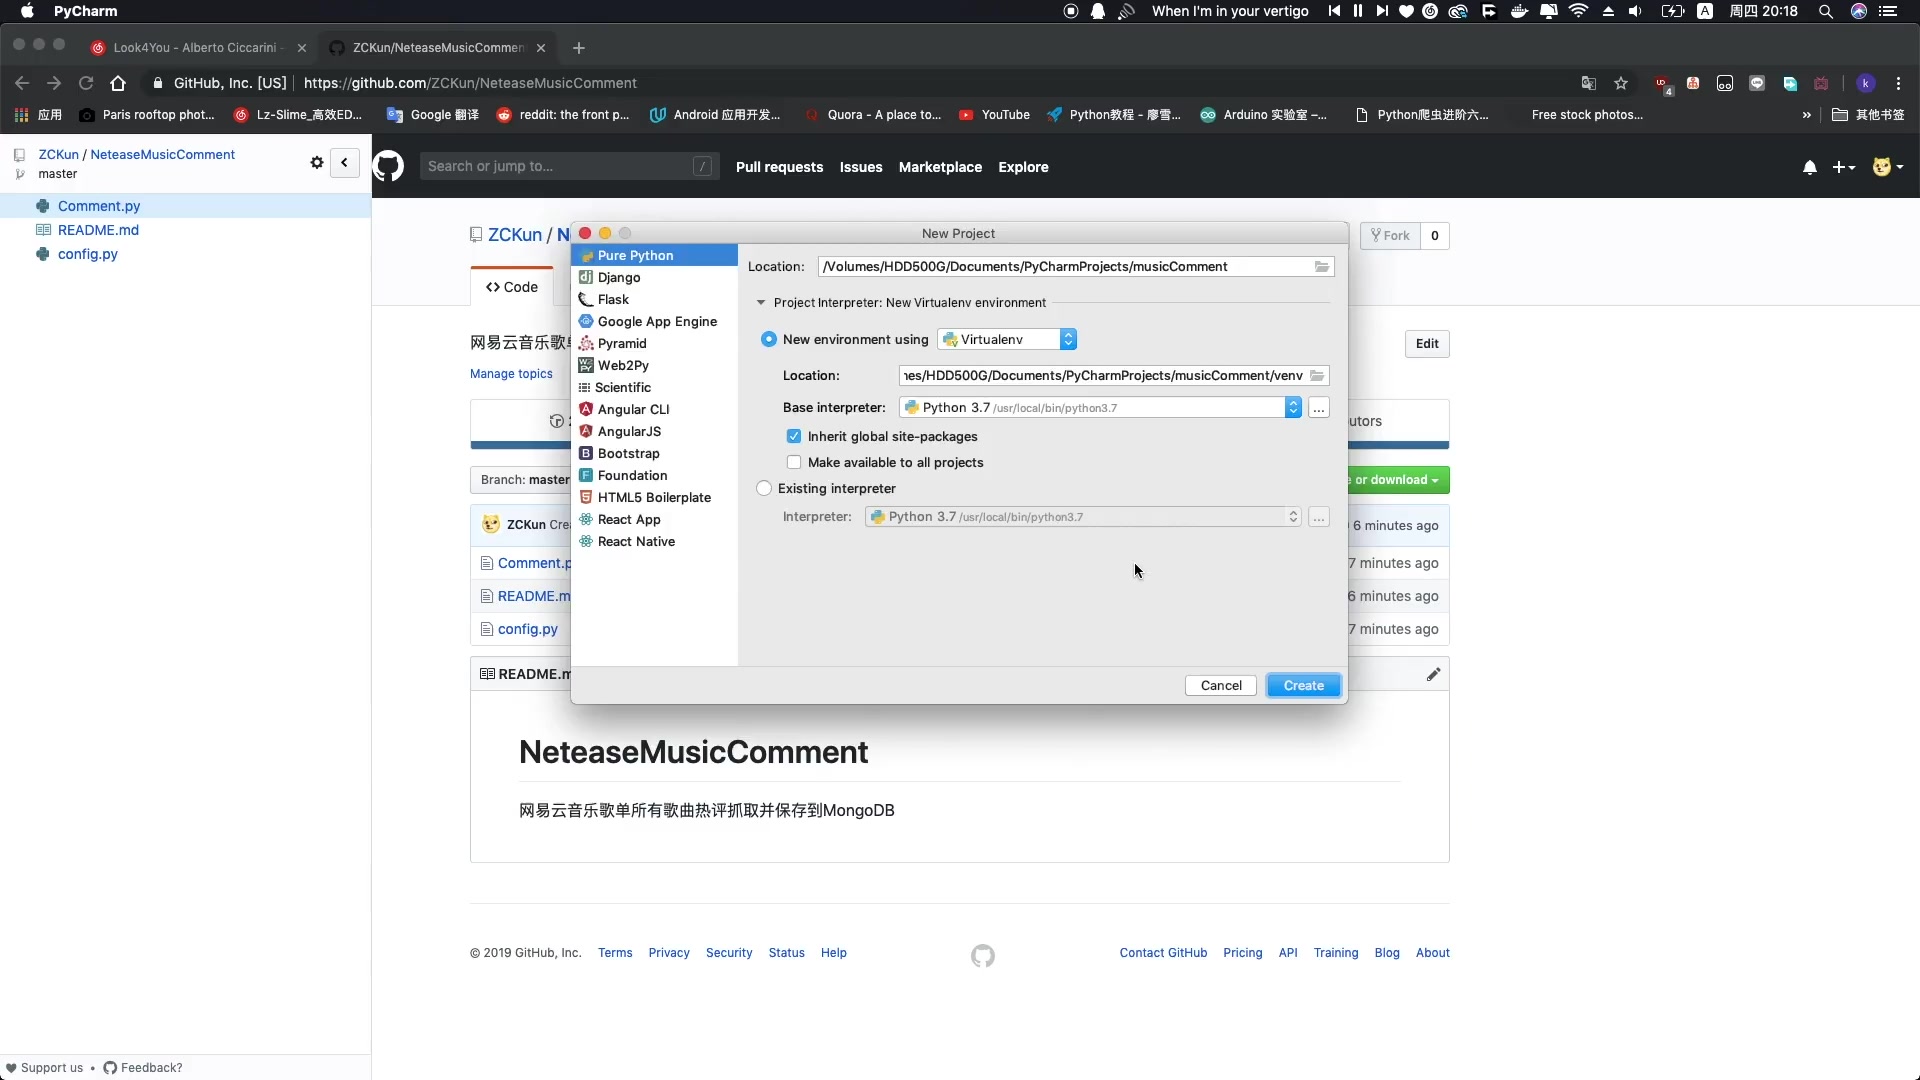The height and width of the screenshot is (1080, 1920).
Task: Click GitHub search or jump to field
Action: [x=569, y=166]
